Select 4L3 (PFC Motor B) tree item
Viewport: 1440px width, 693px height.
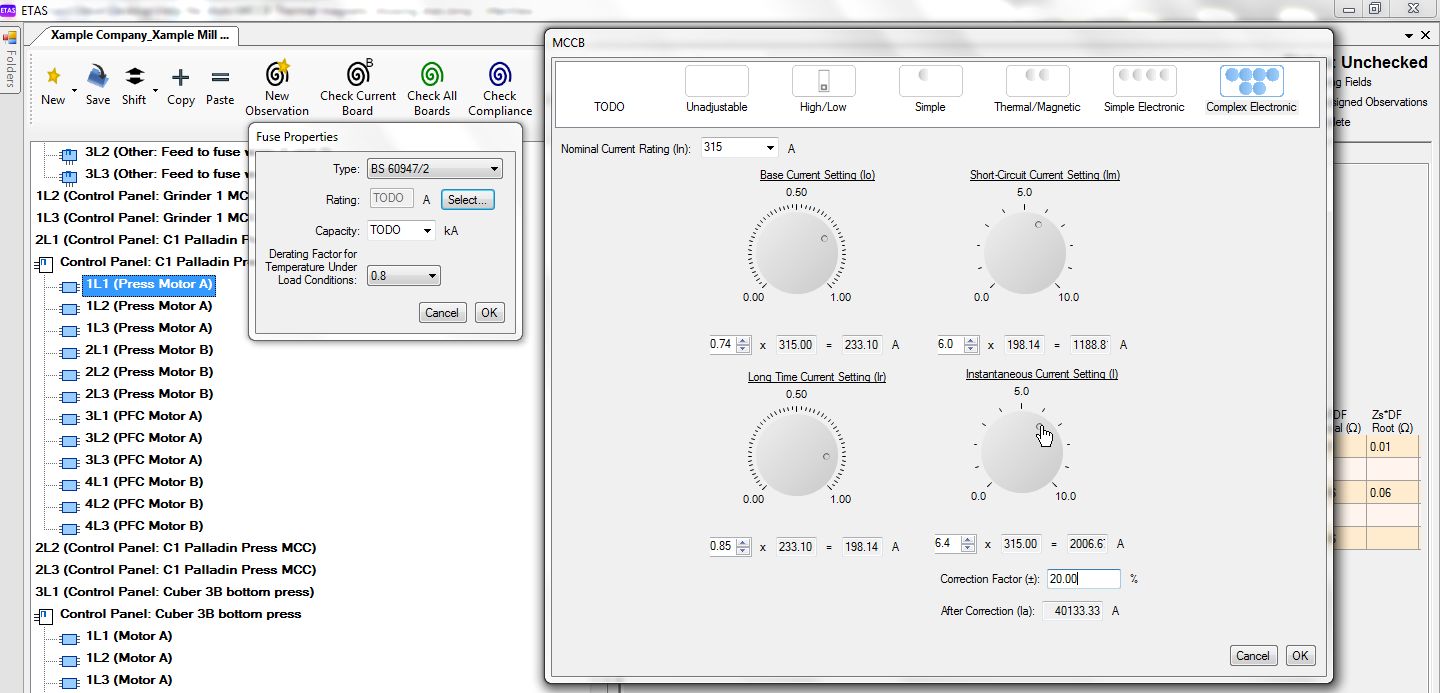(144, 526)
